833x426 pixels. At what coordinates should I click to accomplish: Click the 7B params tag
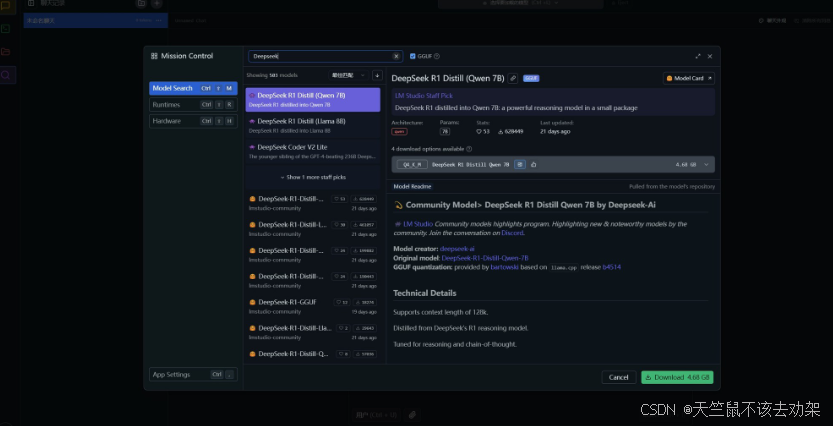pos(445,132)
